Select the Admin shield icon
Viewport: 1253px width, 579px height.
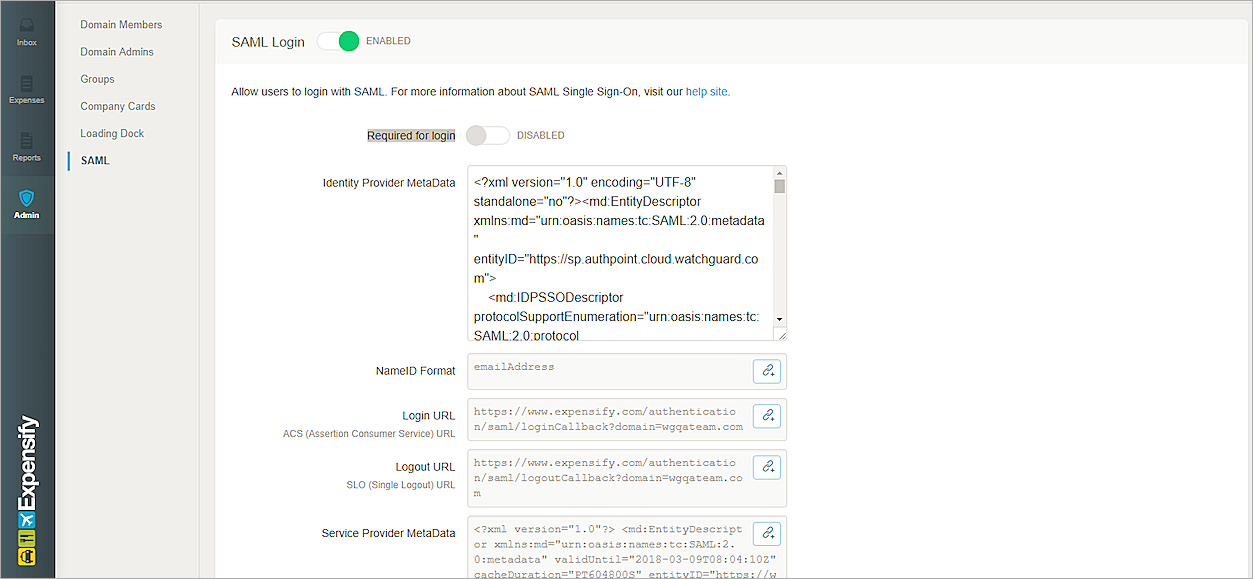click(27, 203)
